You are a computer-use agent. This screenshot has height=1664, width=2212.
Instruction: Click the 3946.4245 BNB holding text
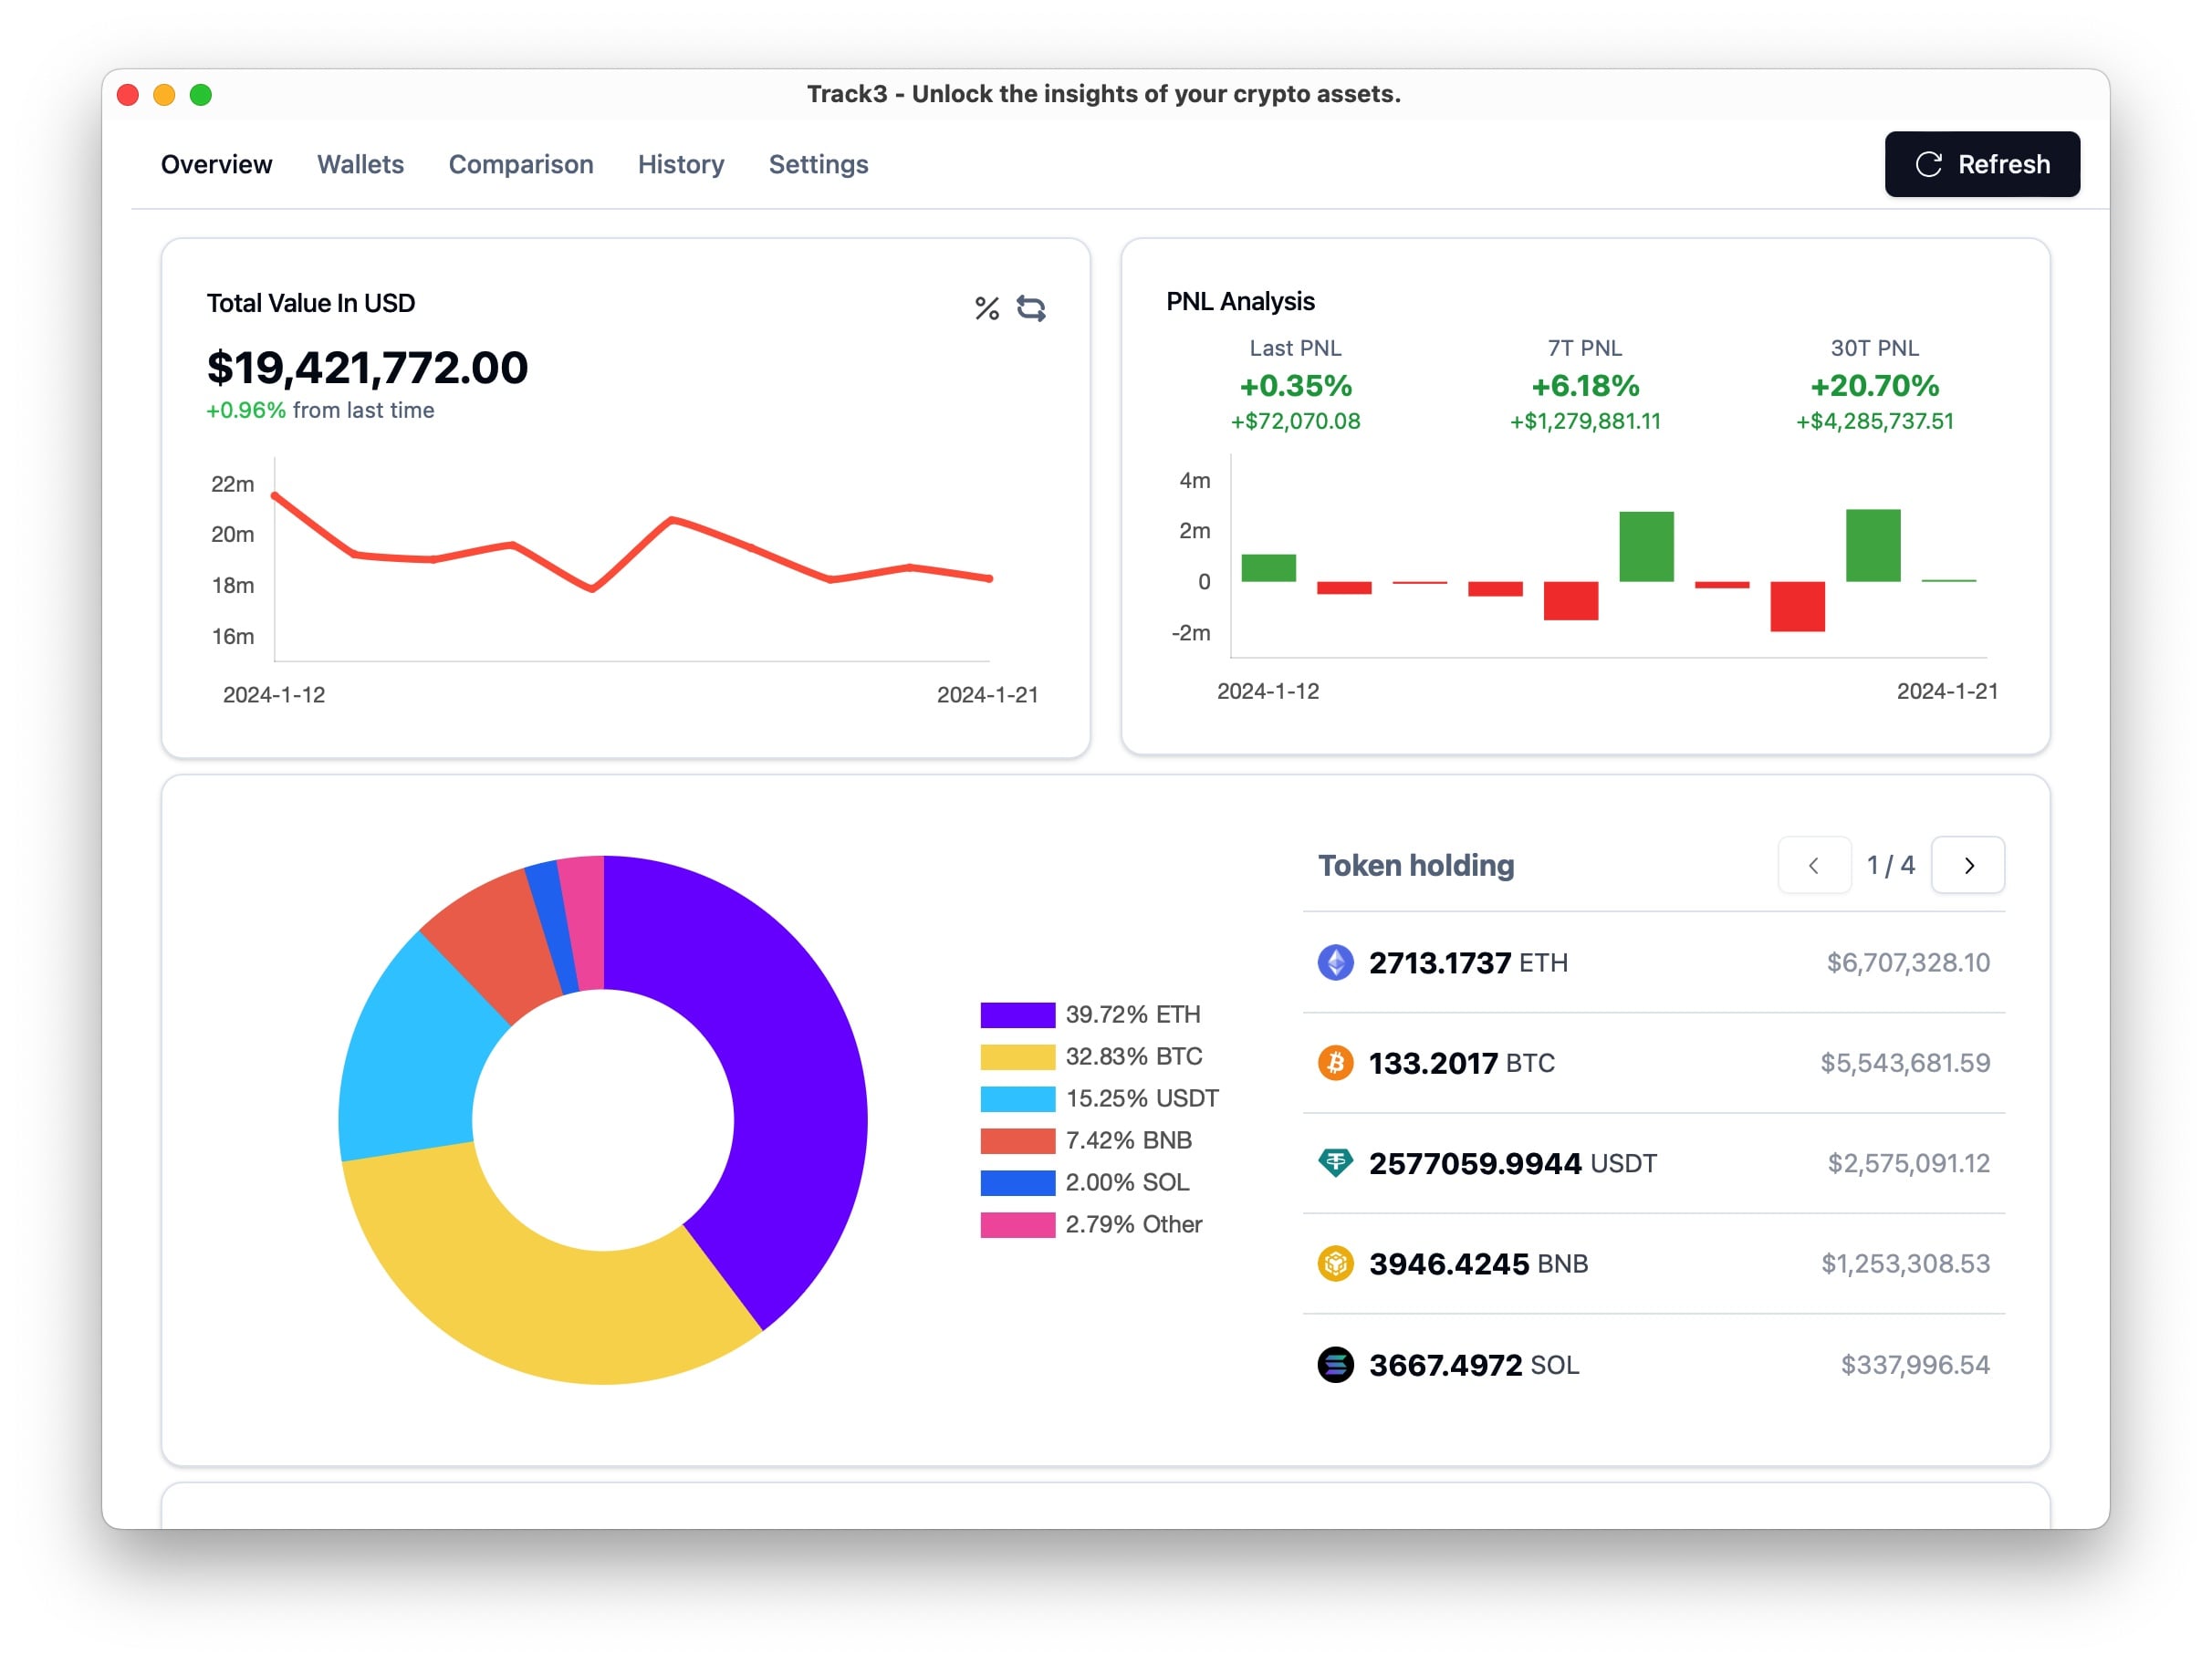(x=1478, y=1263)
